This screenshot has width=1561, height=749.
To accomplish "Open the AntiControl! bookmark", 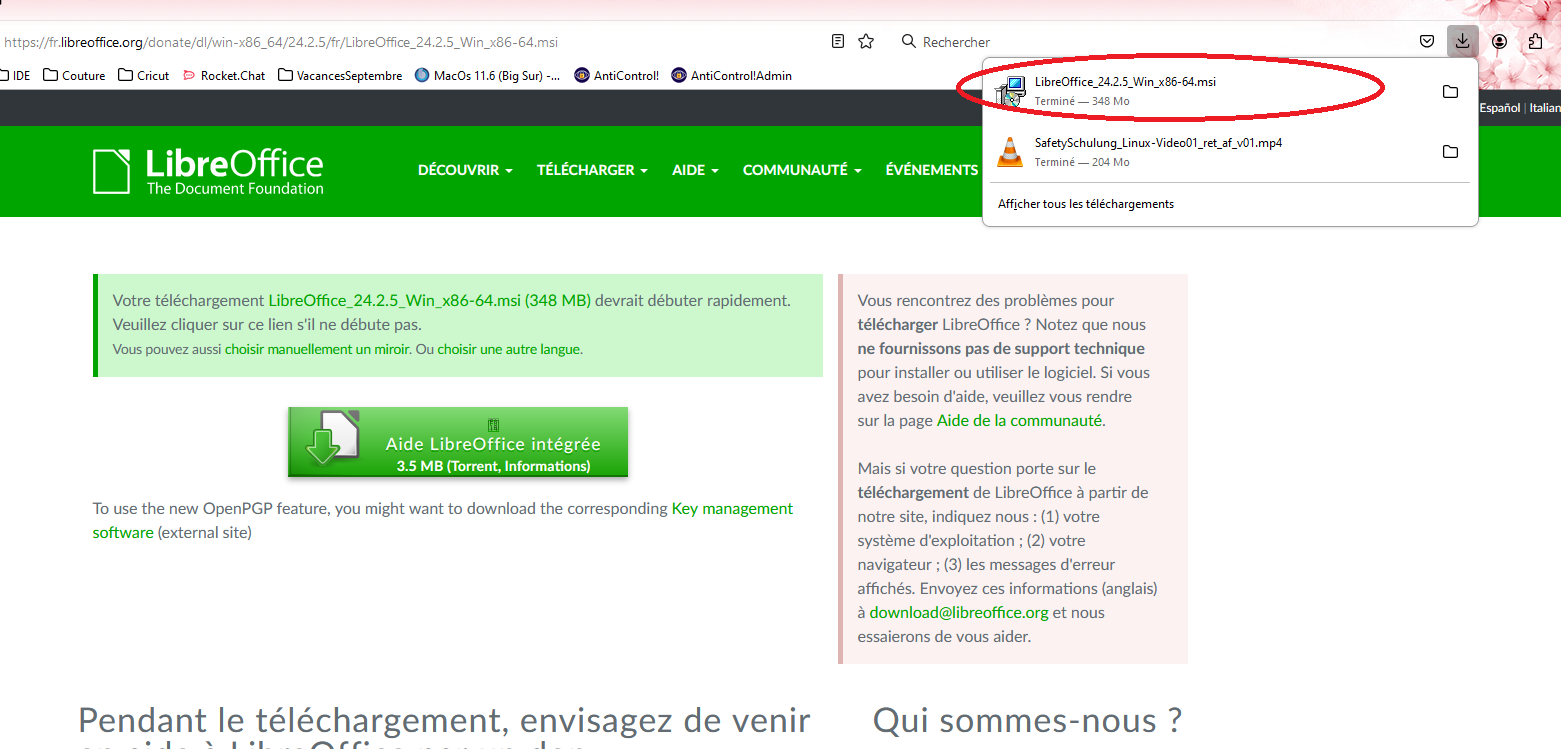I will (x=617, y=75).
